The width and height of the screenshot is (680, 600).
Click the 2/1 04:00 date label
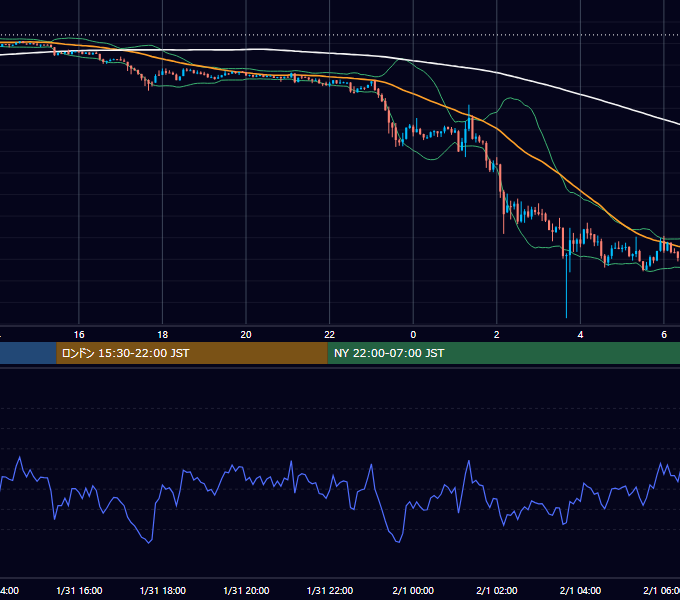coord(580,591)
